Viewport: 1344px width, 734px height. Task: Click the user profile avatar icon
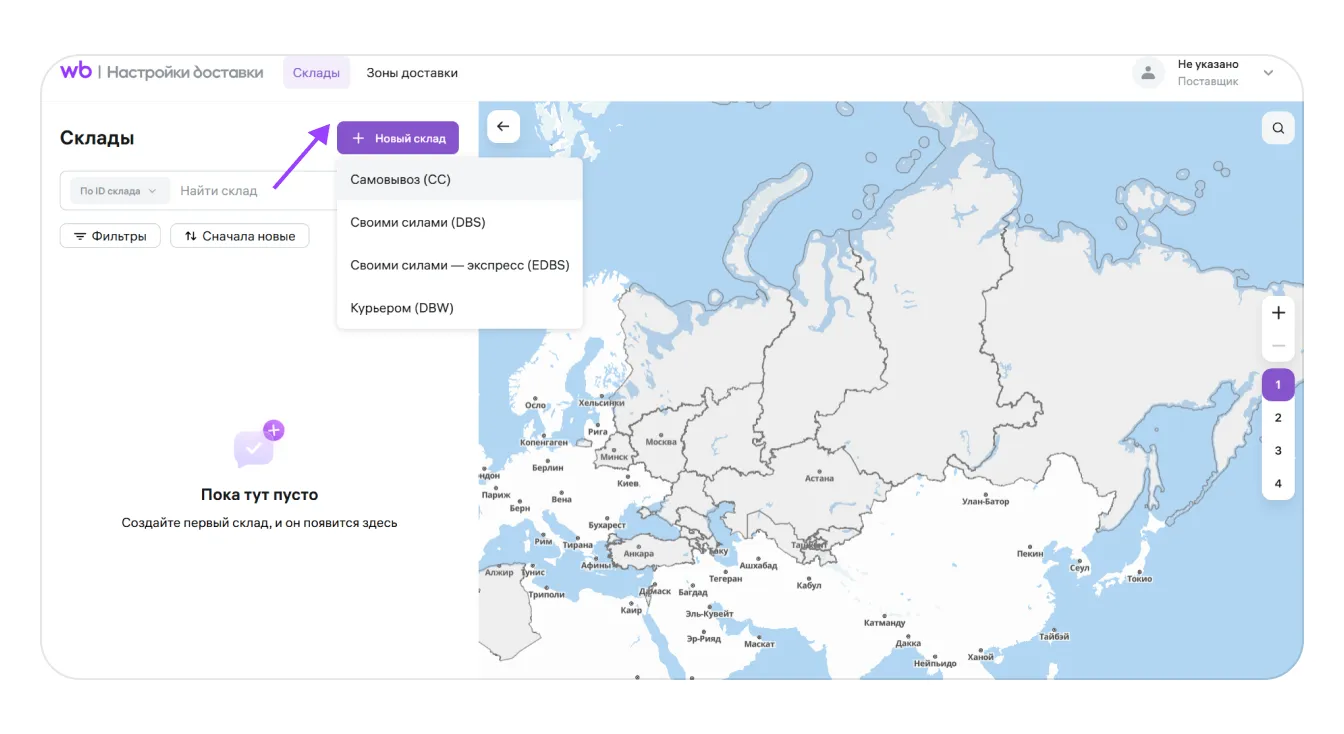pyautogui.click(x=1148, y=73)
